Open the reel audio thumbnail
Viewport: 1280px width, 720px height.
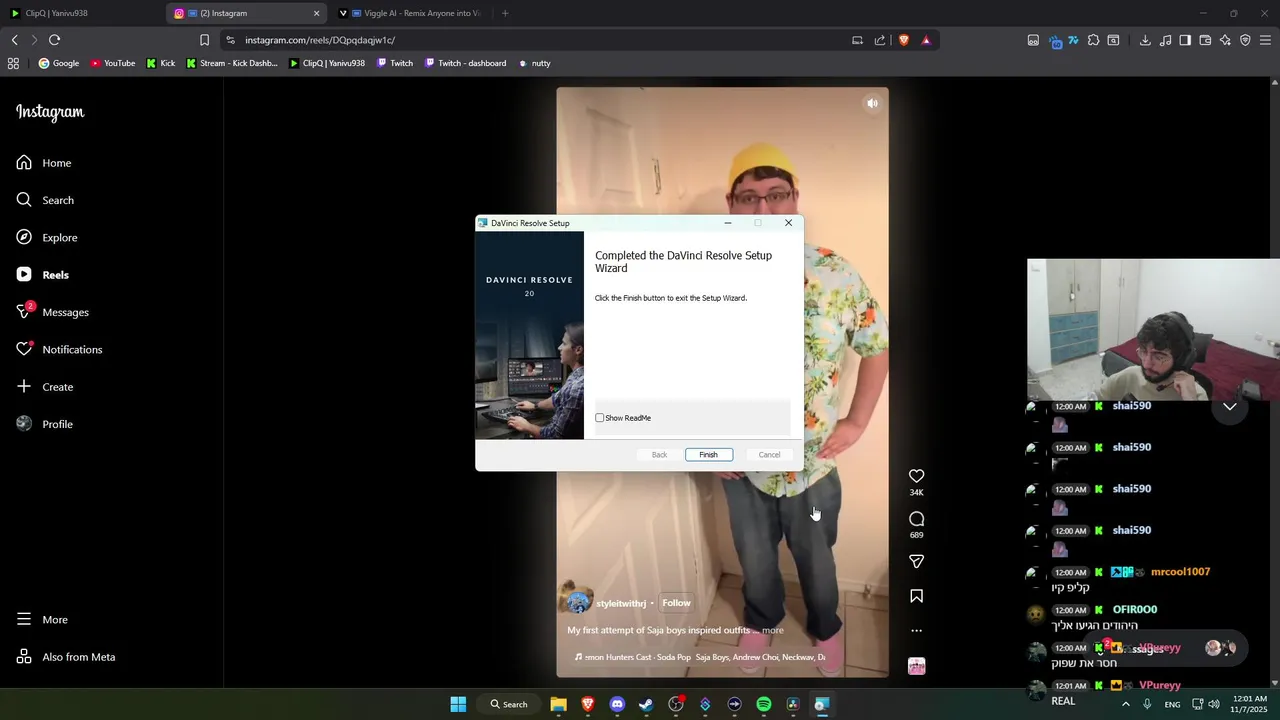[x=916, y=666]
